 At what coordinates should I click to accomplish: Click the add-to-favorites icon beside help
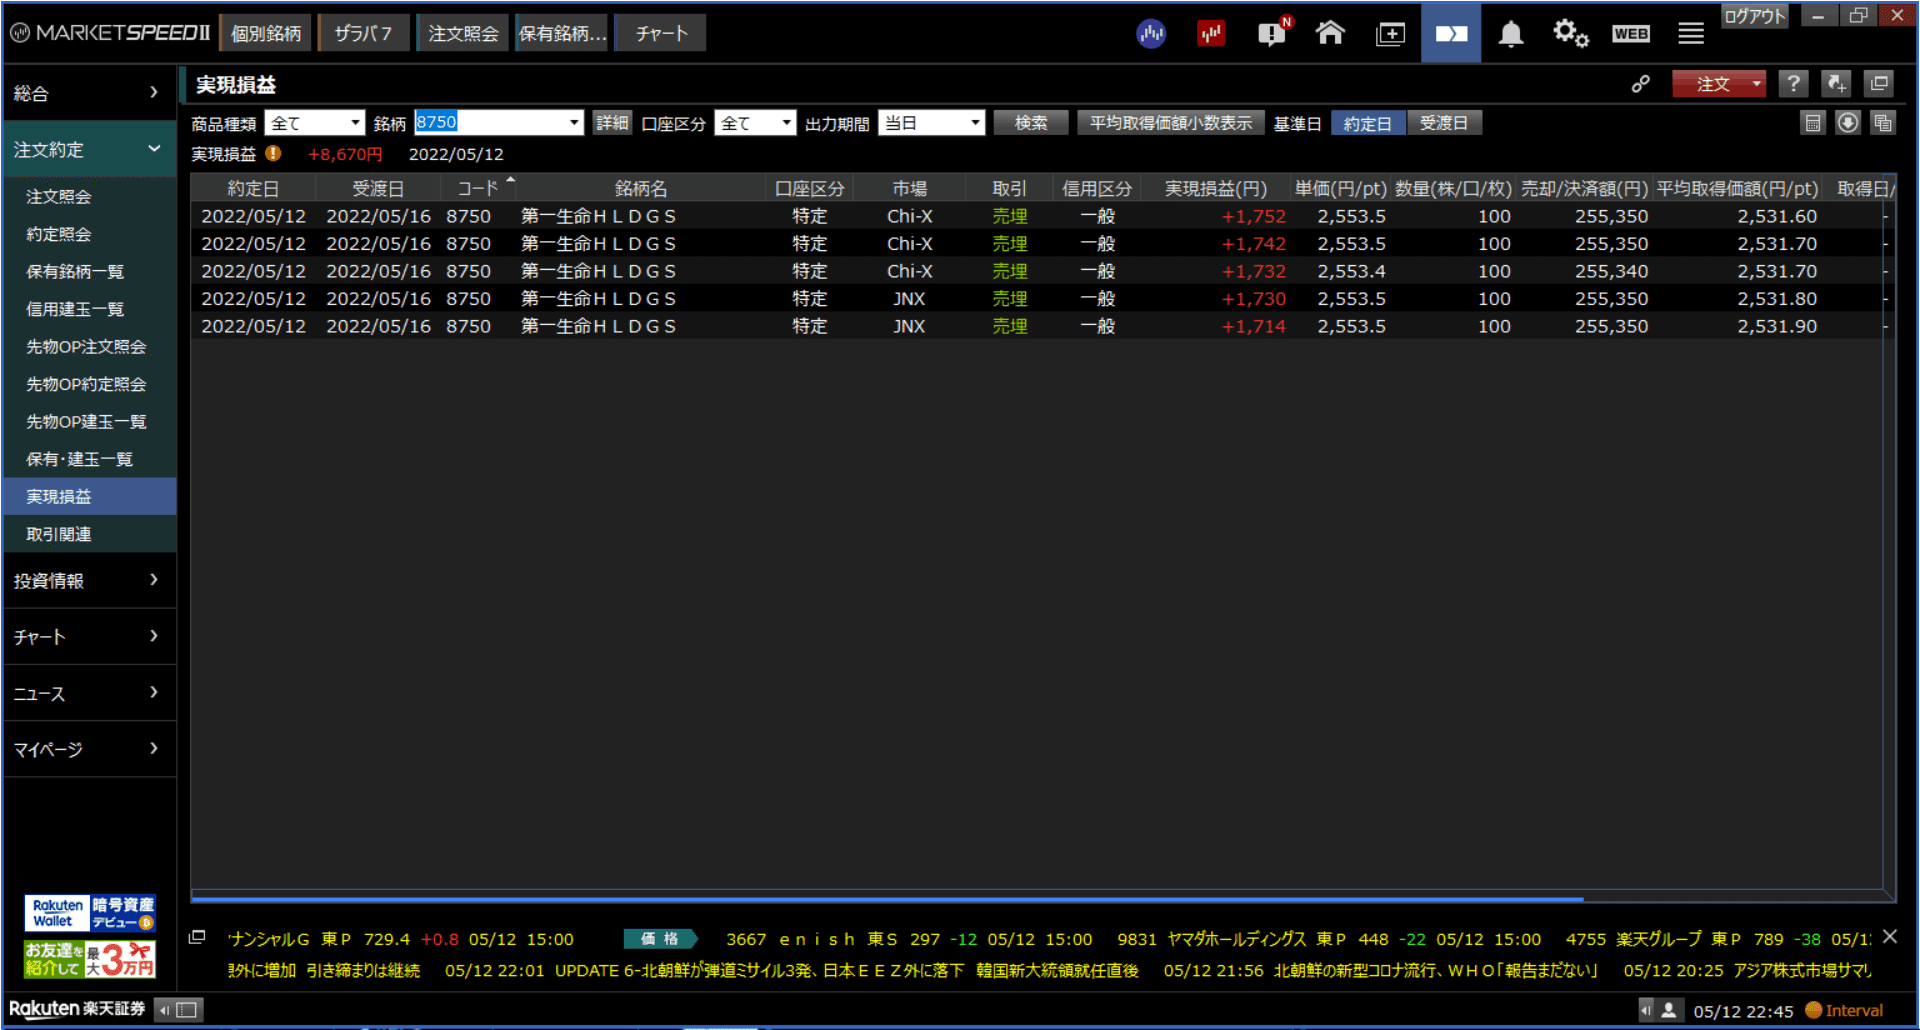click(1836, 84)
